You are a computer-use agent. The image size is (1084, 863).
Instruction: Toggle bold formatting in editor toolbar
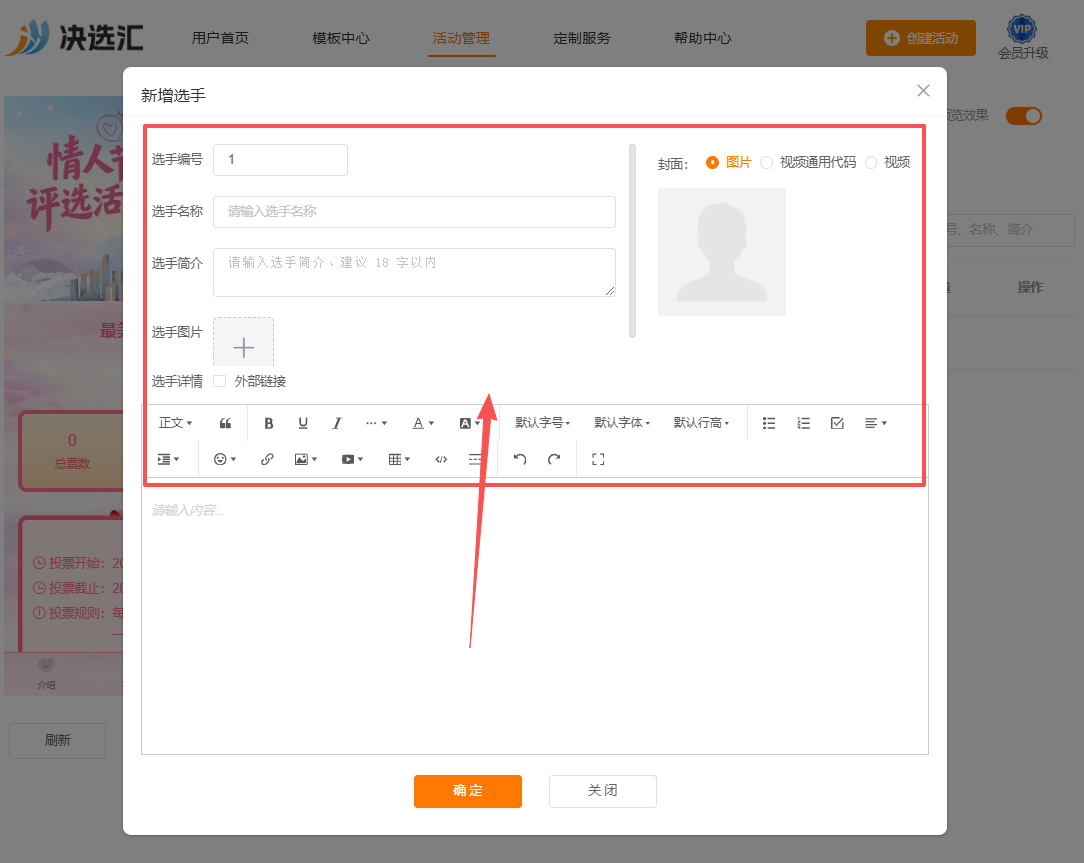tap(269, 423)
